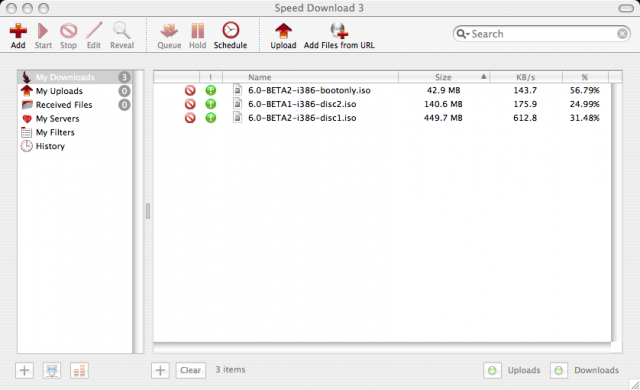This screenshot has height=390, width=640.
Task: Click the bar chart icon below sidebar
Action: point(79,370)
